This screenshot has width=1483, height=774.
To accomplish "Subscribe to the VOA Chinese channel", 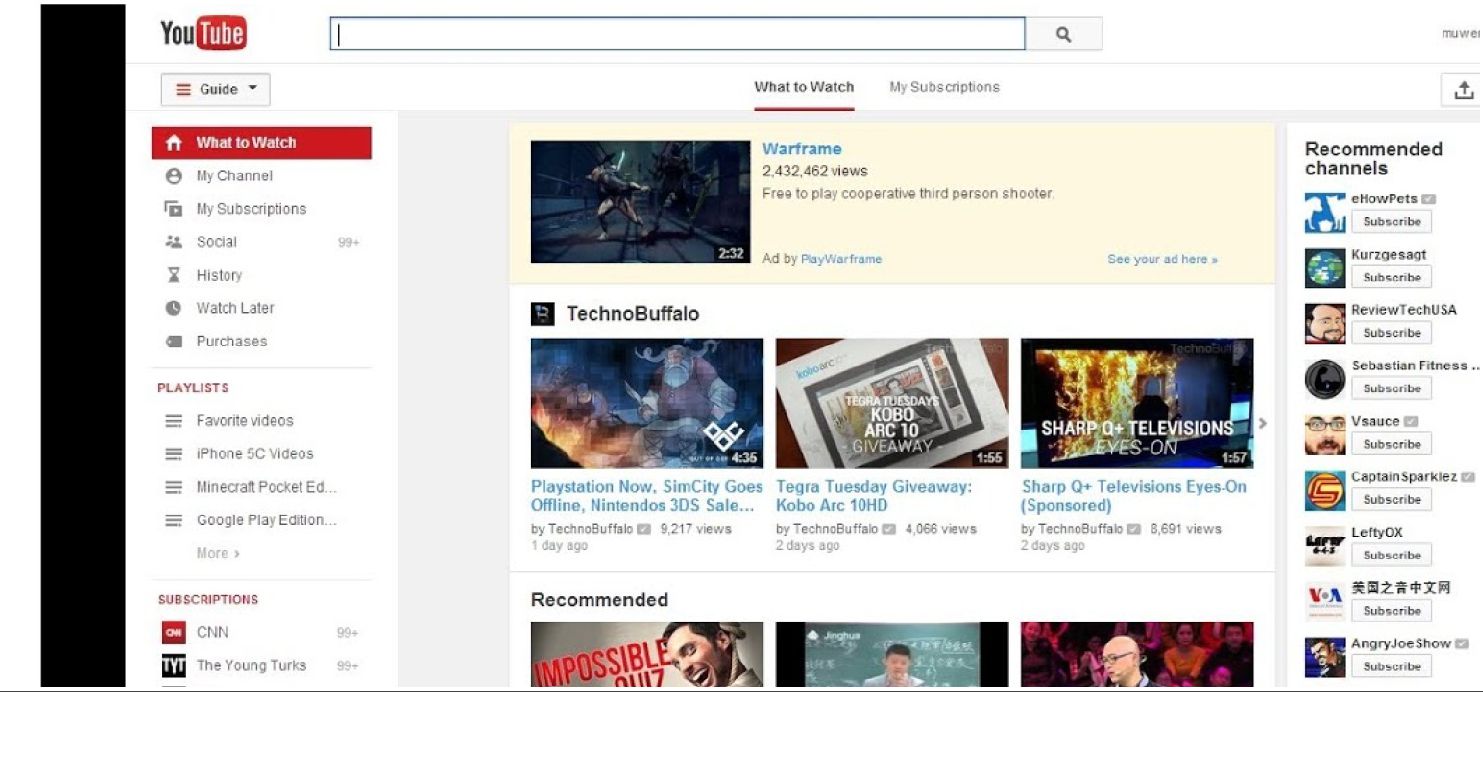I will click(x=1392, y=611).
